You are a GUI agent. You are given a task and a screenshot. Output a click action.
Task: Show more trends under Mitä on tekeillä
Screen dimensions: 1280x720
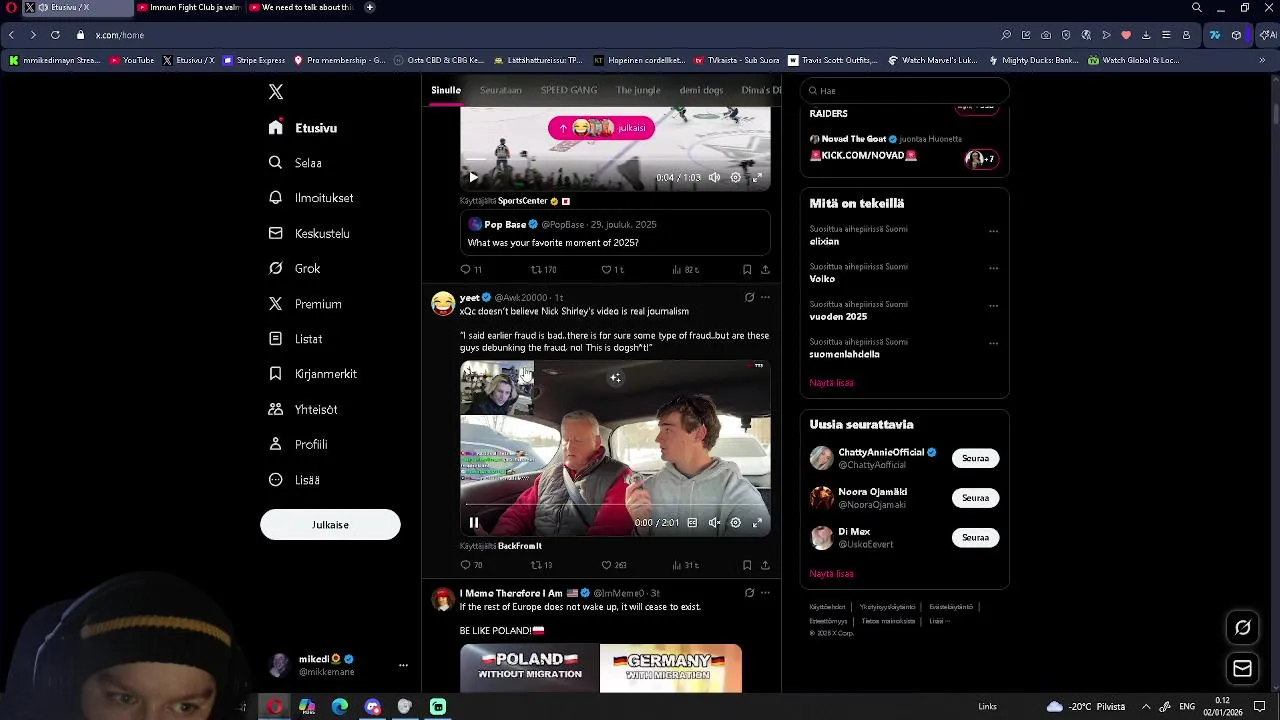831,383
